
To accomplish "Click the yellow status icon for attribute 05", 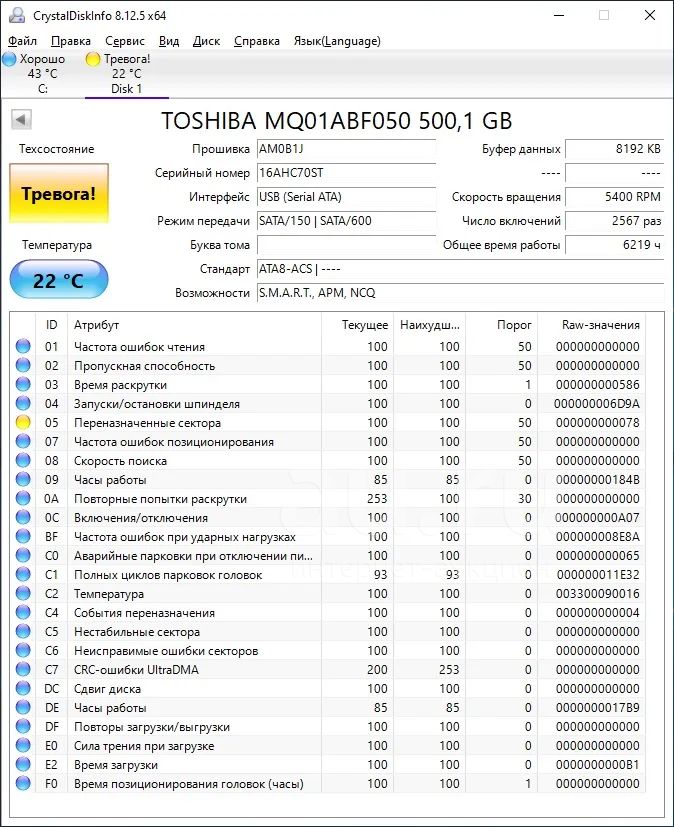I will [x=23, y=422].
